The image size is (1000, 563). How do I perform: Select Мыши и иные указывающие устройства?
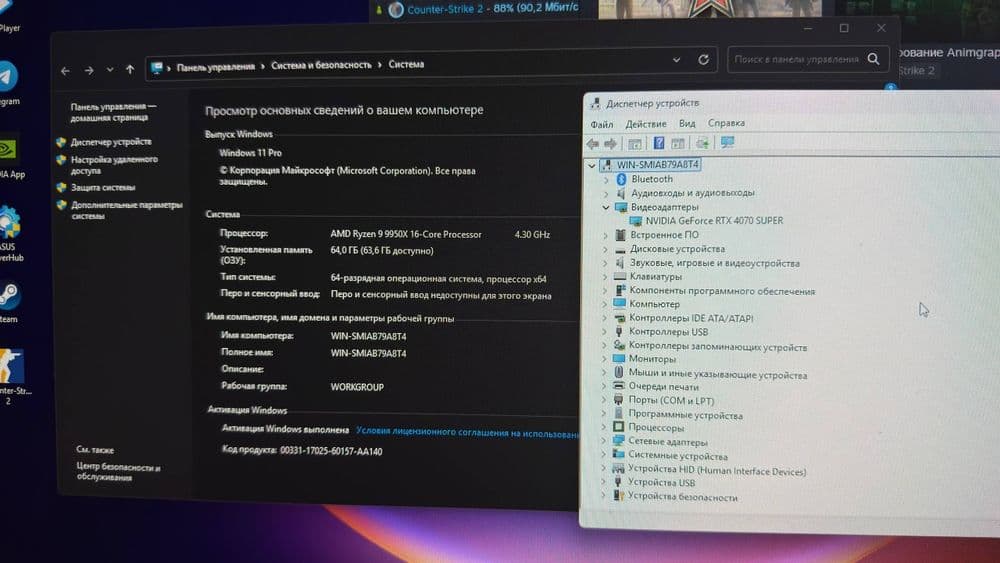coord(717,374)
